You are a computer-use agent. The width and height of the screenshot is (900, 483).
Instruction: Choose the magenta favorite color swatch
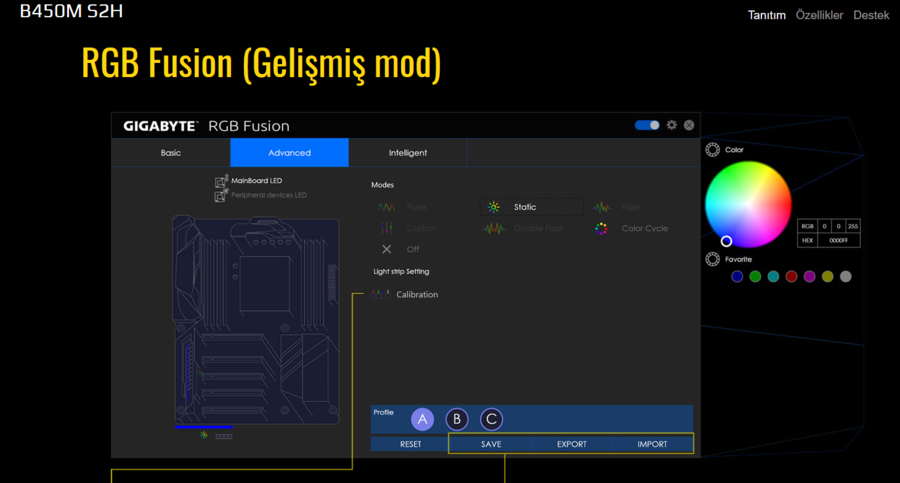point(809,277)
